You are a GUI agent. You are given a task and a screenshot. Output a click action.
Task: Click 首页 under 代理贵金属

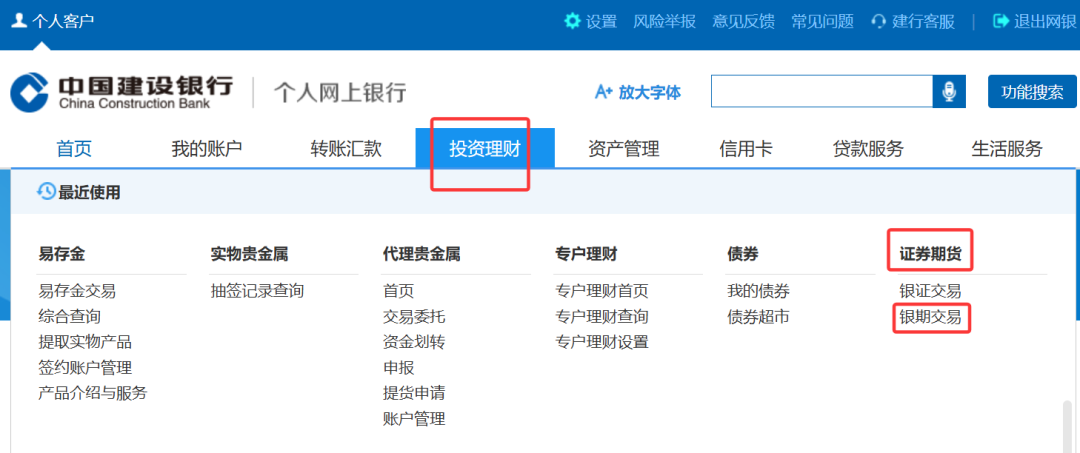(399, 291)
